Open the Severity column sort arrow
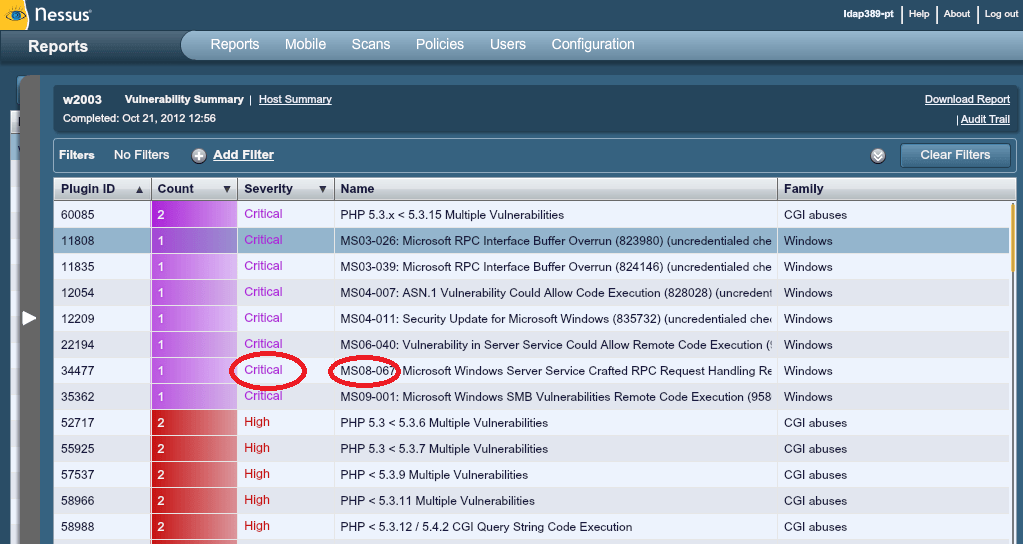Image resolution: width=1023 pixels, height=544 pixels. tap(322, 189)
